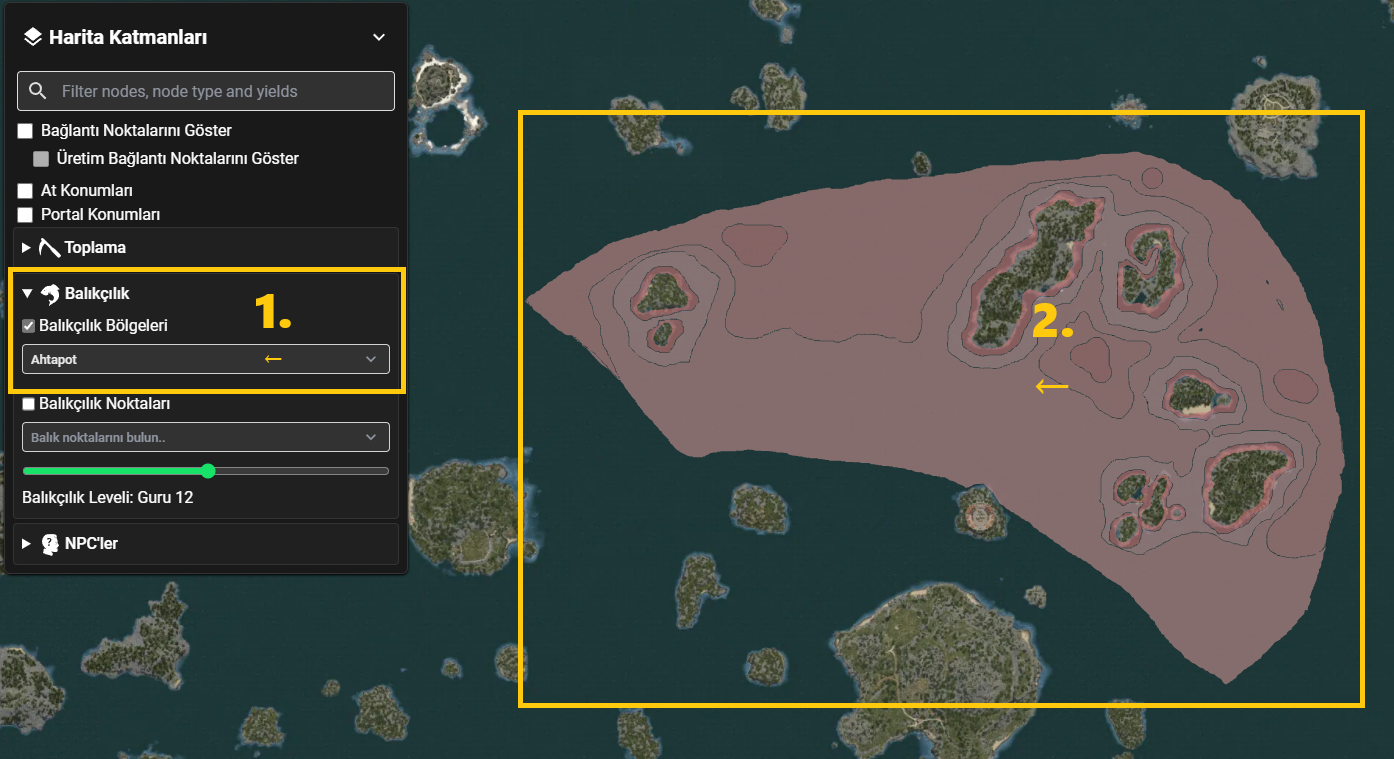
Task: Uncheck Balıkçılık Bölgeleri checkbox
Action: pyautogui.click(x=29, y=325)
